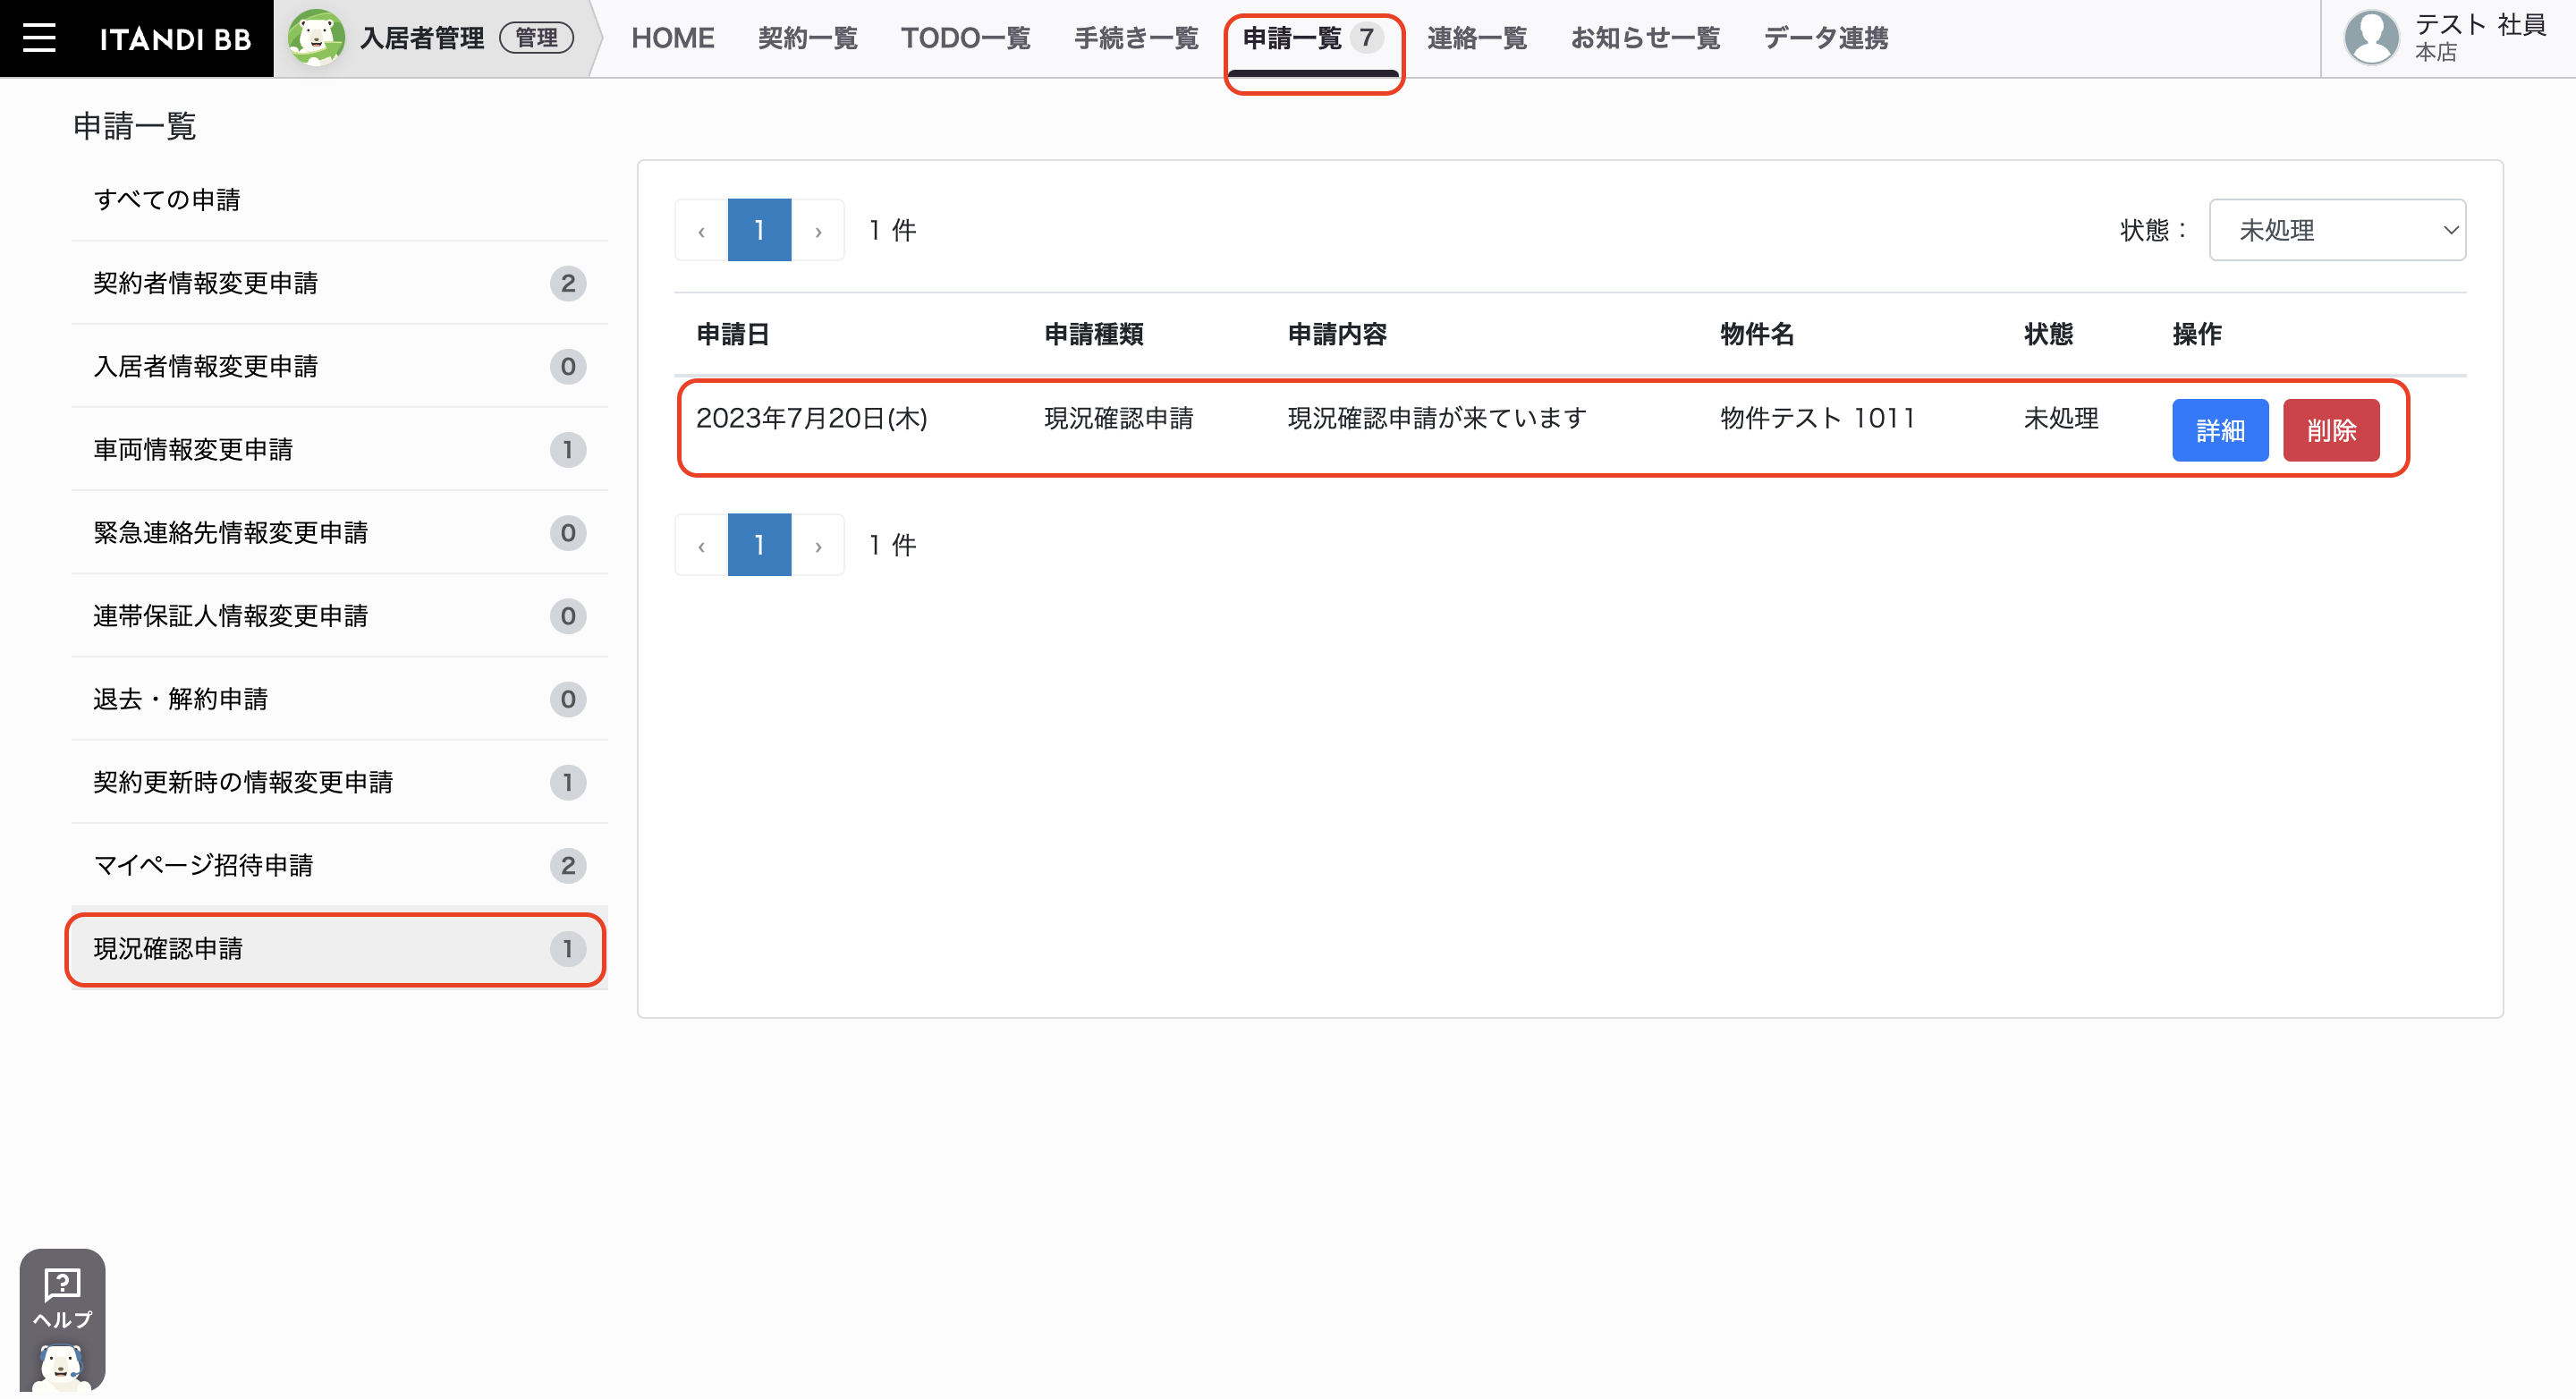Click previous page arrow in top pagination
Image resolution: width=2576 pixels, height=1399 pixels.
pos(701,230)
